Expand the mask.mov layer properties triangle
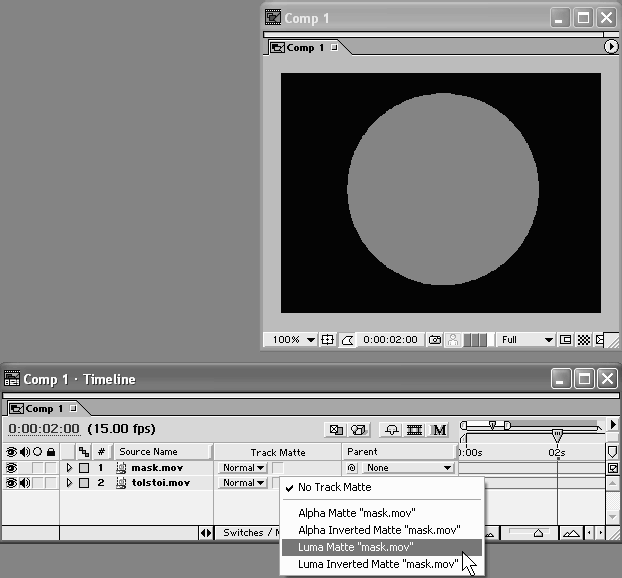The image size is (622, 578). point(69,468)
